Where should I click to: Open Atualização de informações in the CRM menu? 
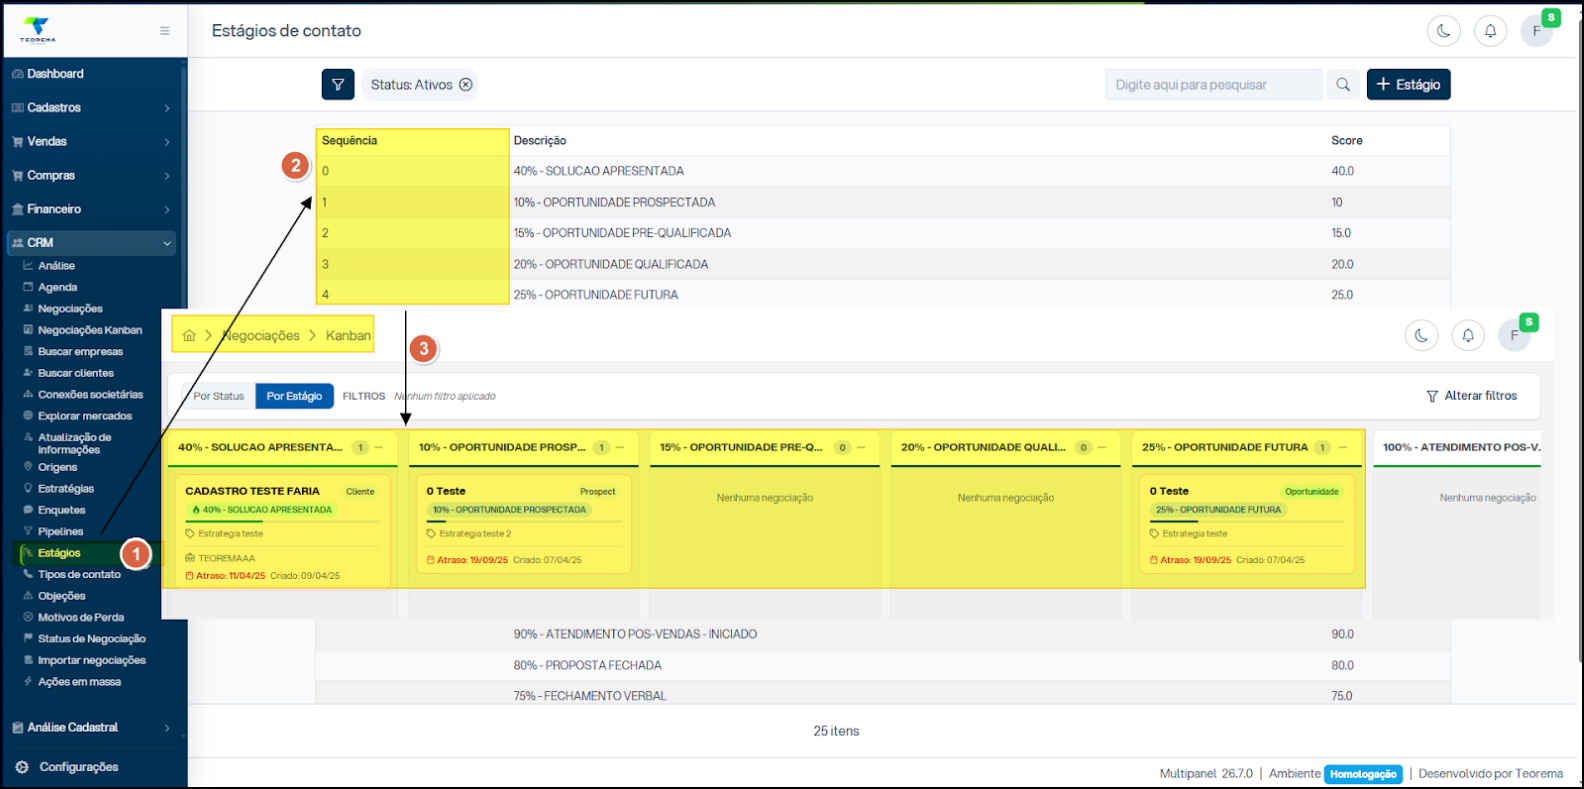75,444
